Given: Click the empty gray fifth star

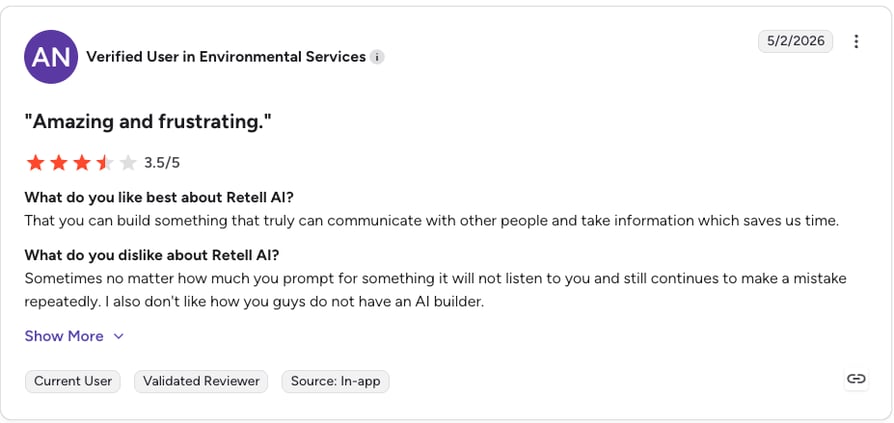Looking at the screenshot, I should 129,163.
